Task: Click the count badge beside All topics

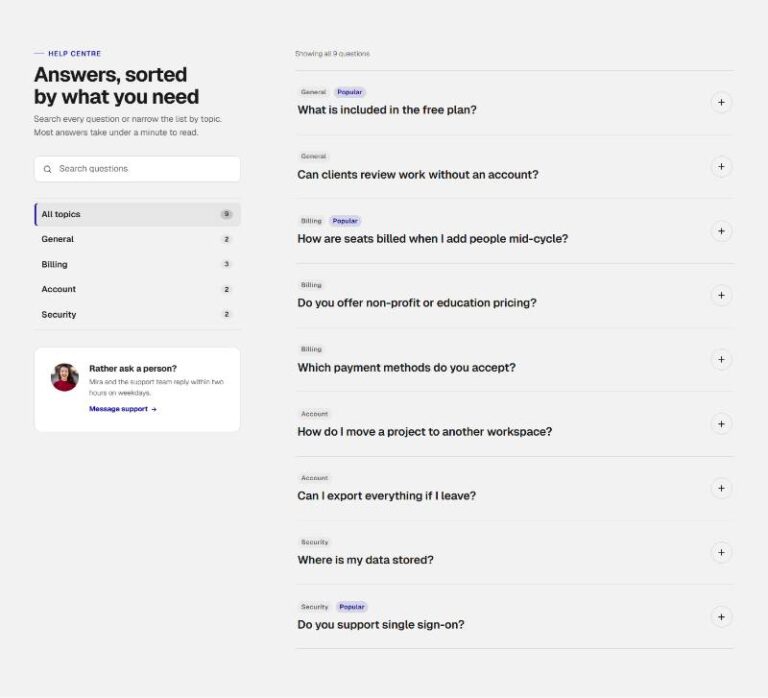Action: 226,214
